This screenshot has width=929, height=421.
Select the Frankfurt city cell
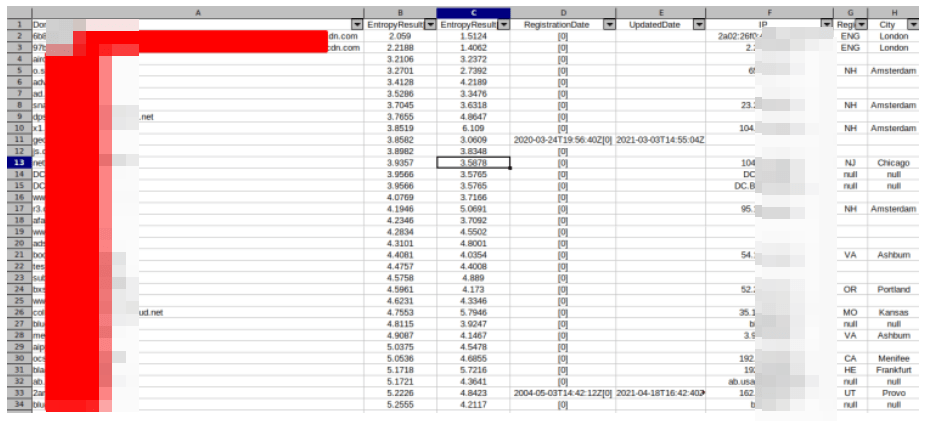893,369
